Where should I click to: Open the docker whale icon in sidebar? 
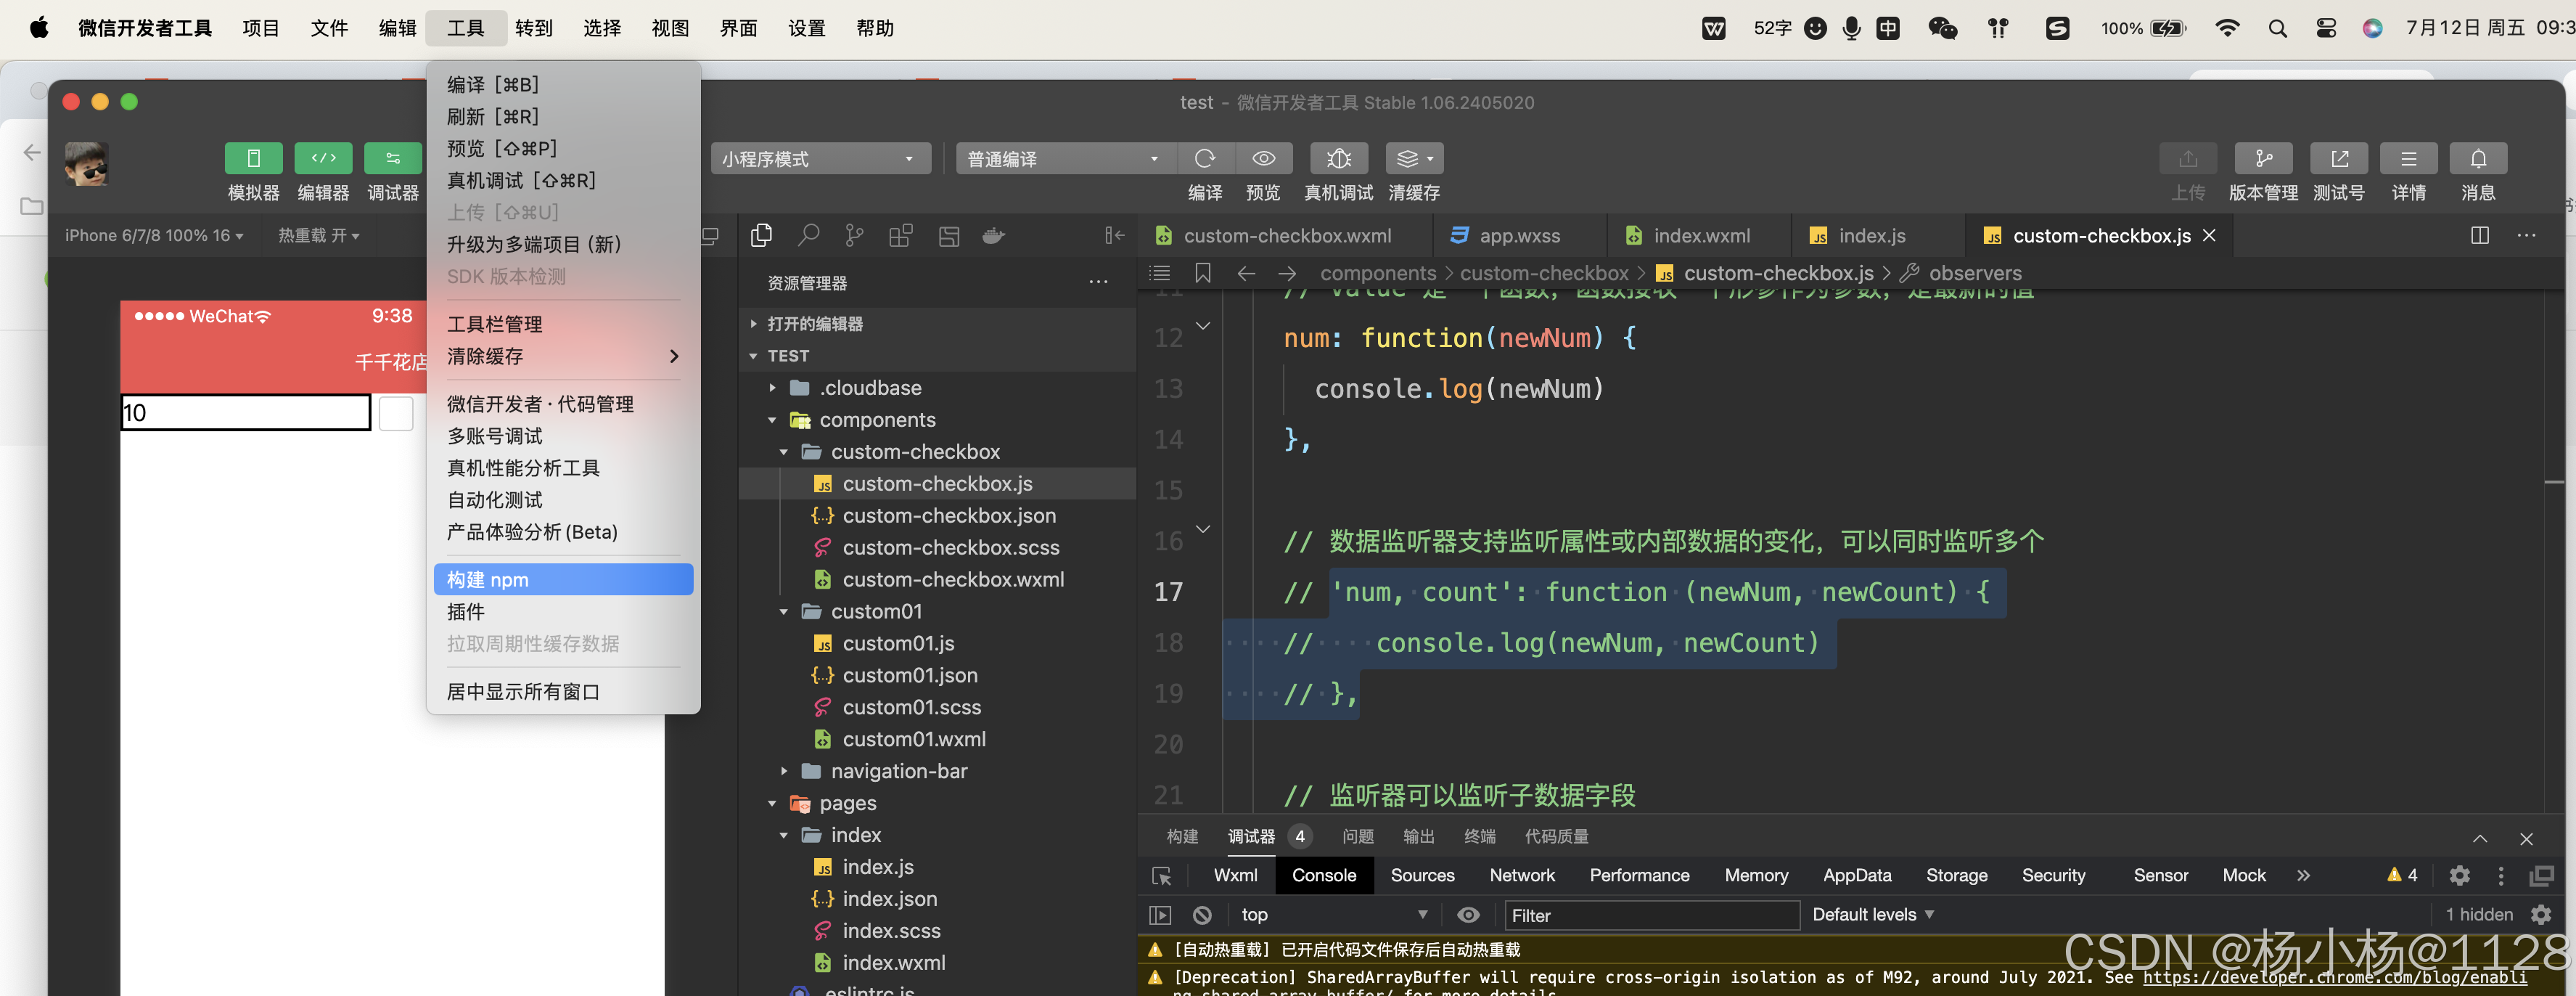(x=993, y=236)
